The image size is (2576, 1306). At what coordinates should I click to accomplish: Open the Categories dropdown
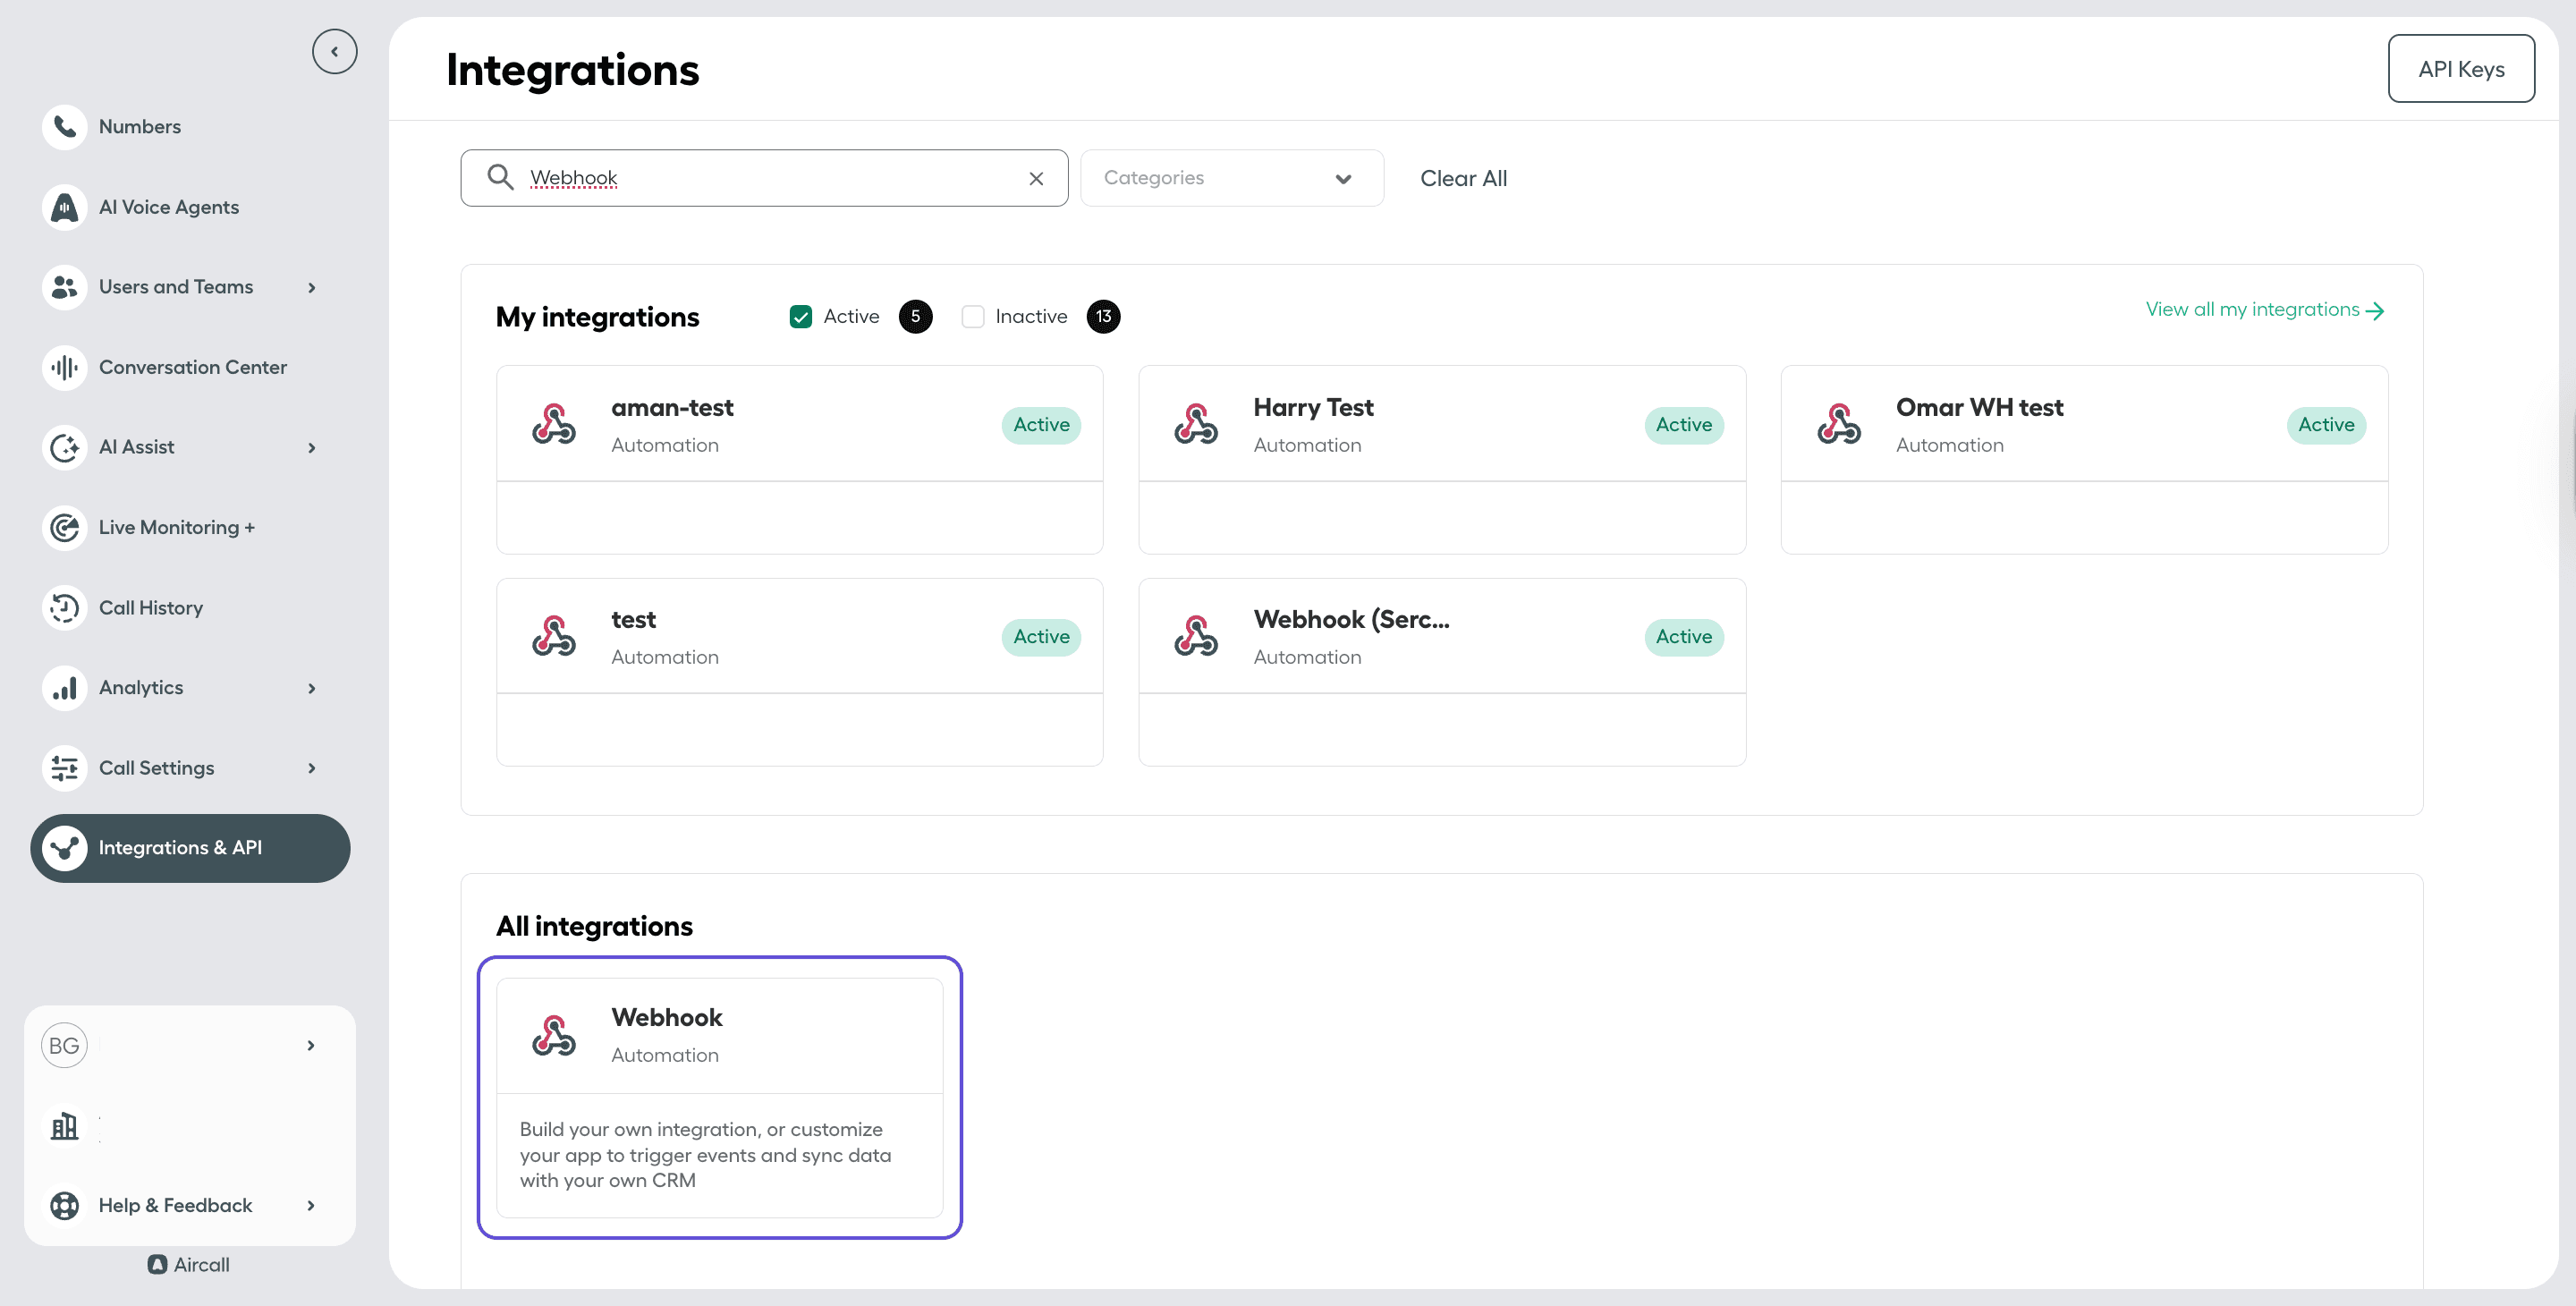(x=1231, y=178)
